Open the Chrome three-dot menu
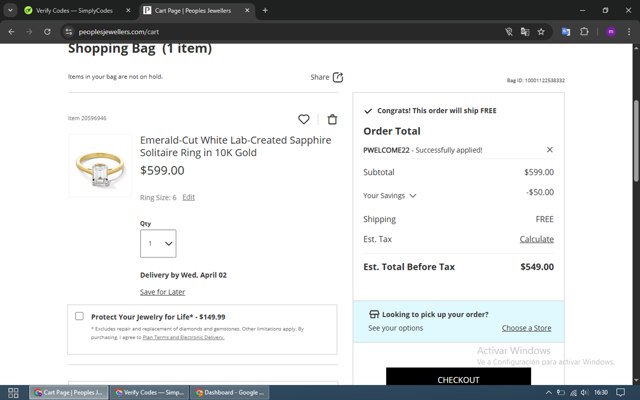The height and width of the screenshot is (400, 640). pyautogui.click(x=629, y=32)
